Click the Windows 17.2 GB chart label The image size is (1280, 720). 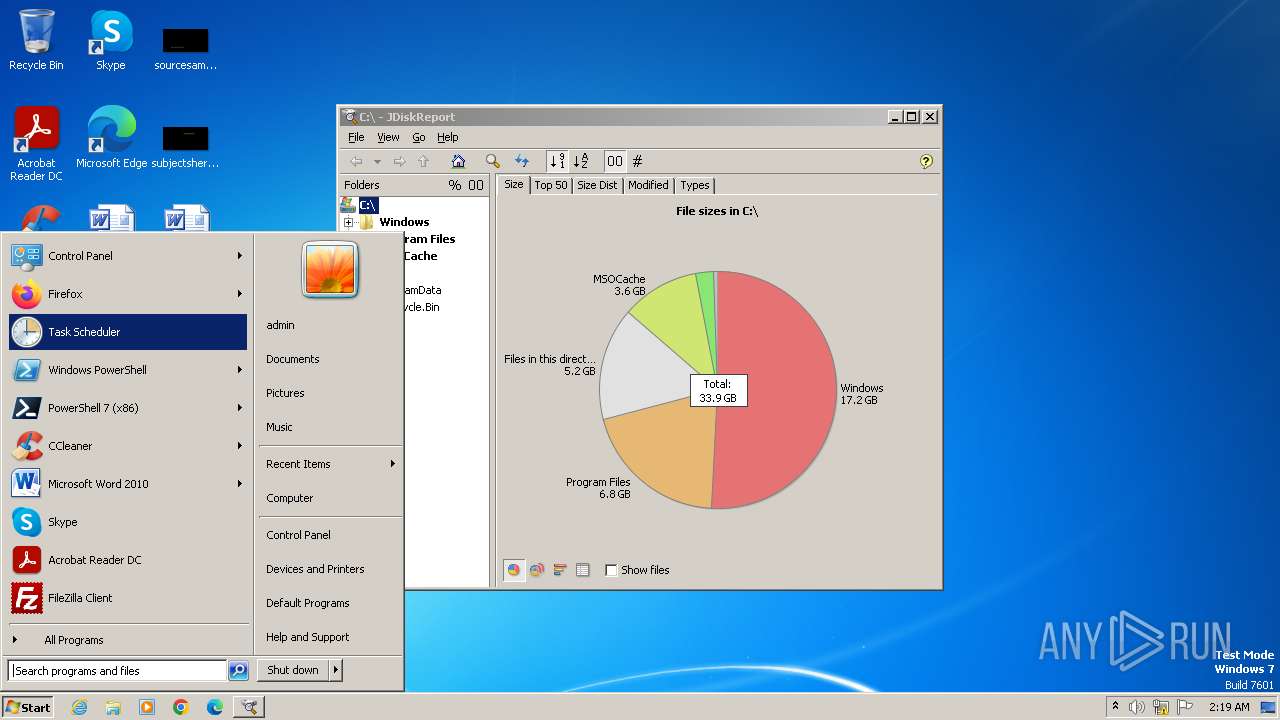coord(861,394)
